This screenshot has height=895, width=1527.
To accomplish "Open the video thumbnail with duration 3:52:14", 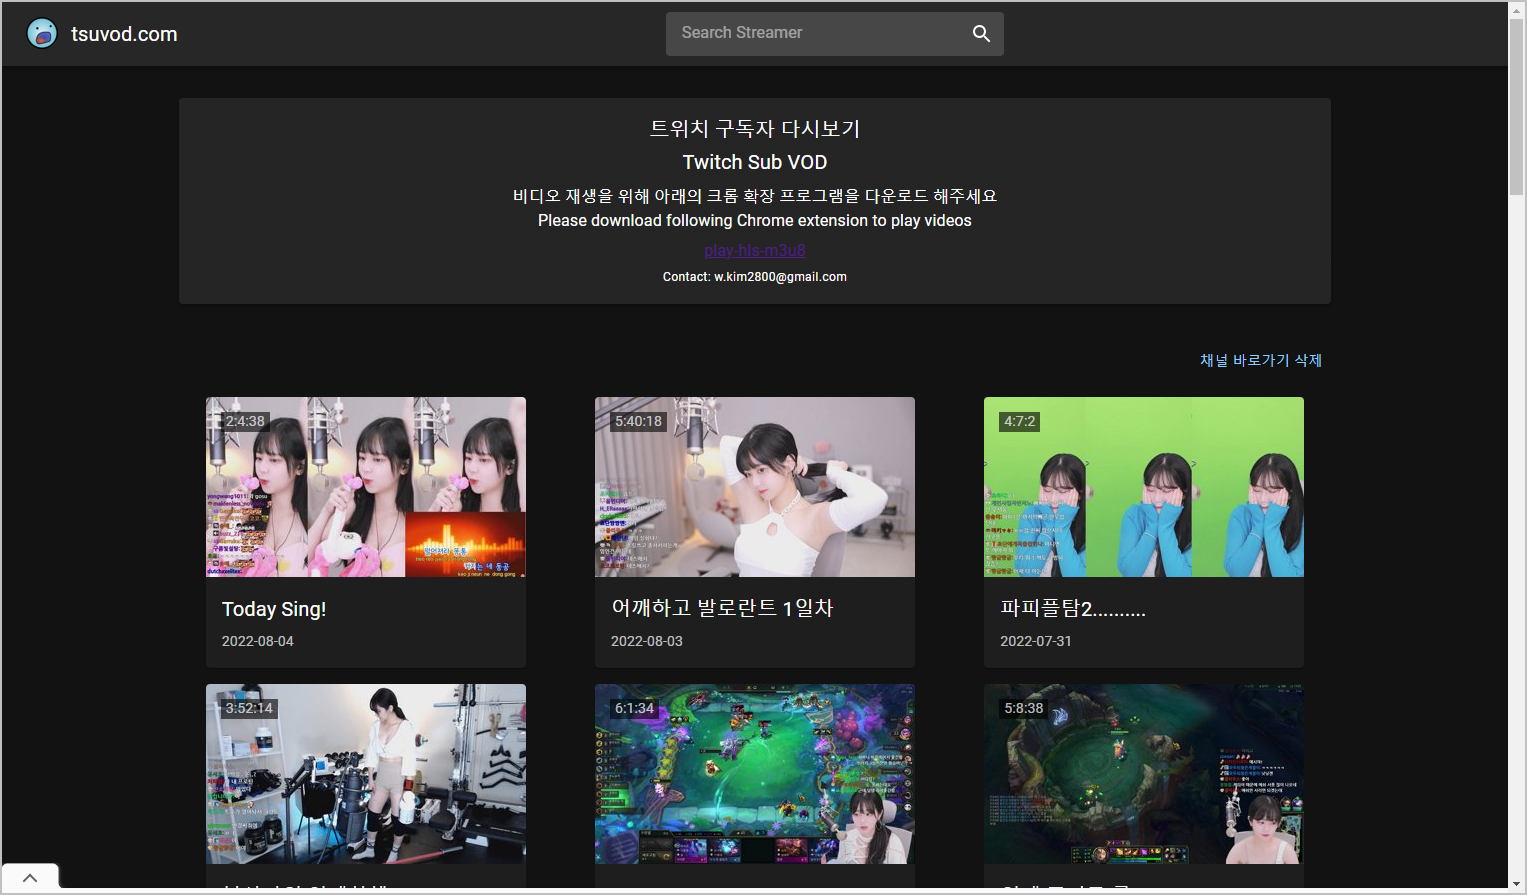I will coord(366,774).
